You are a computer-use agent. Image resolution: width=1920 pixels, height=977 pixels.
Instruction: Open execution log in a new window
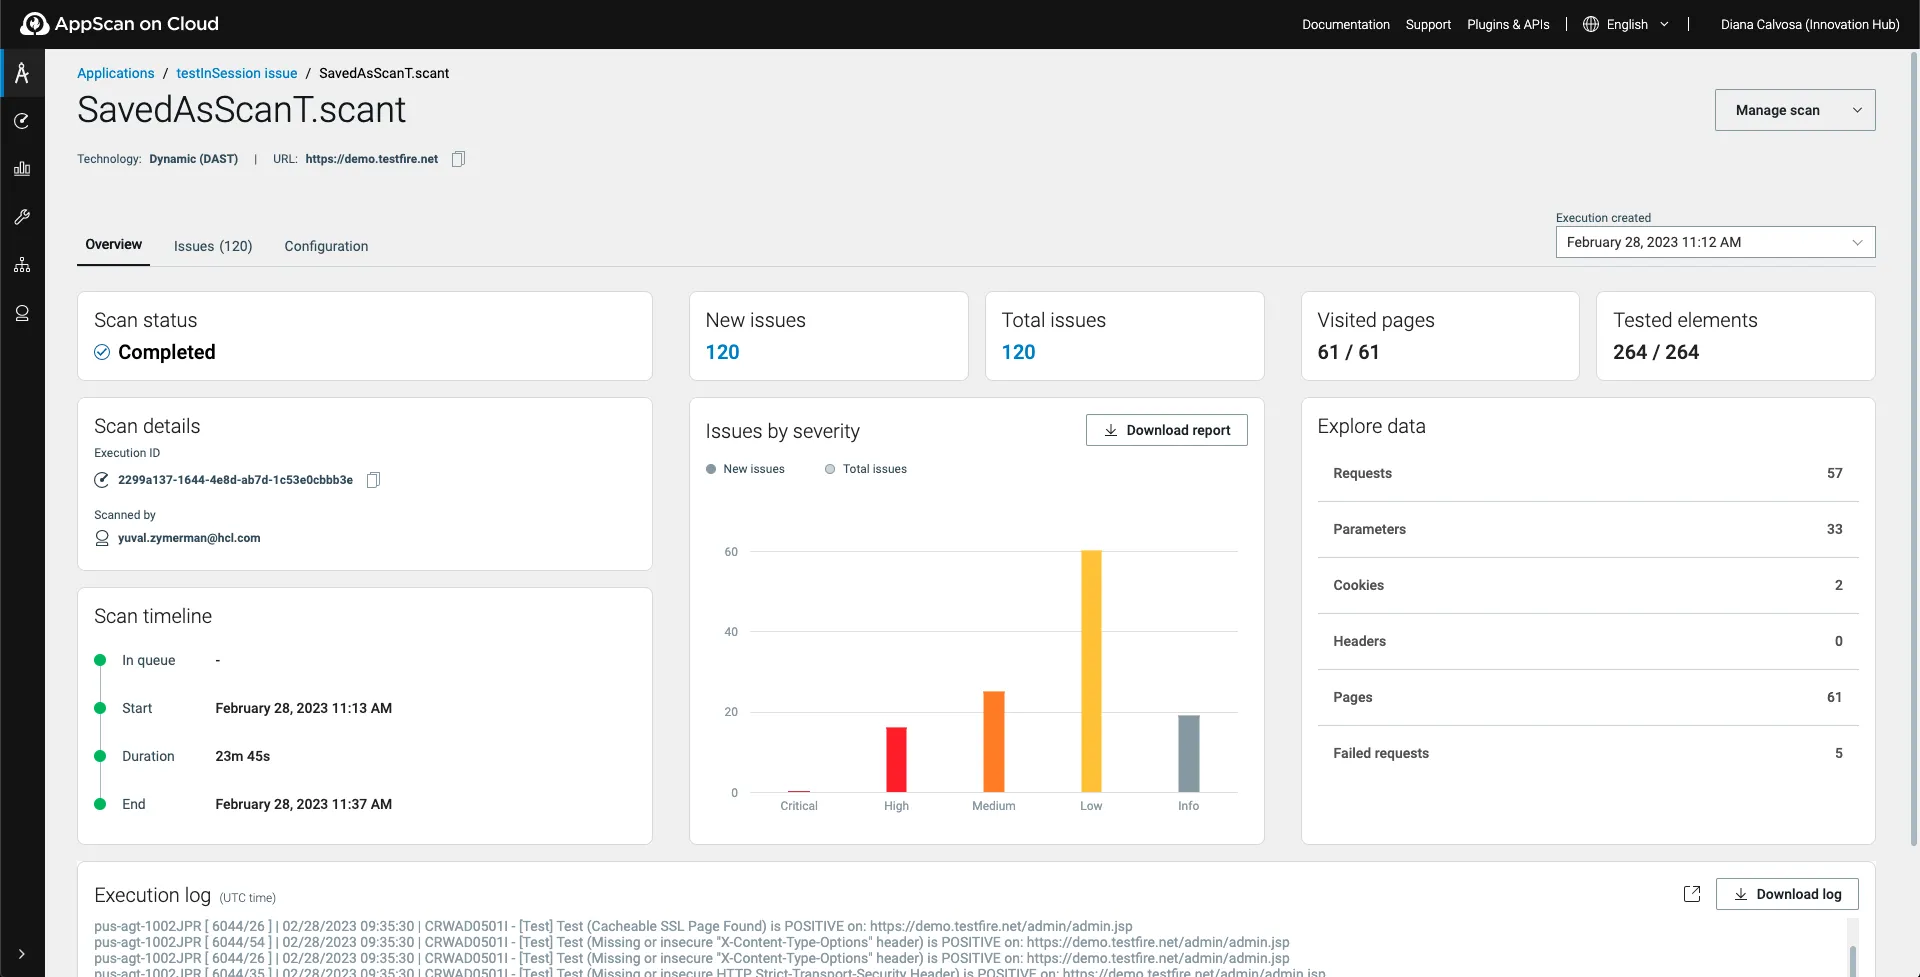click(x=1692, y=893)
